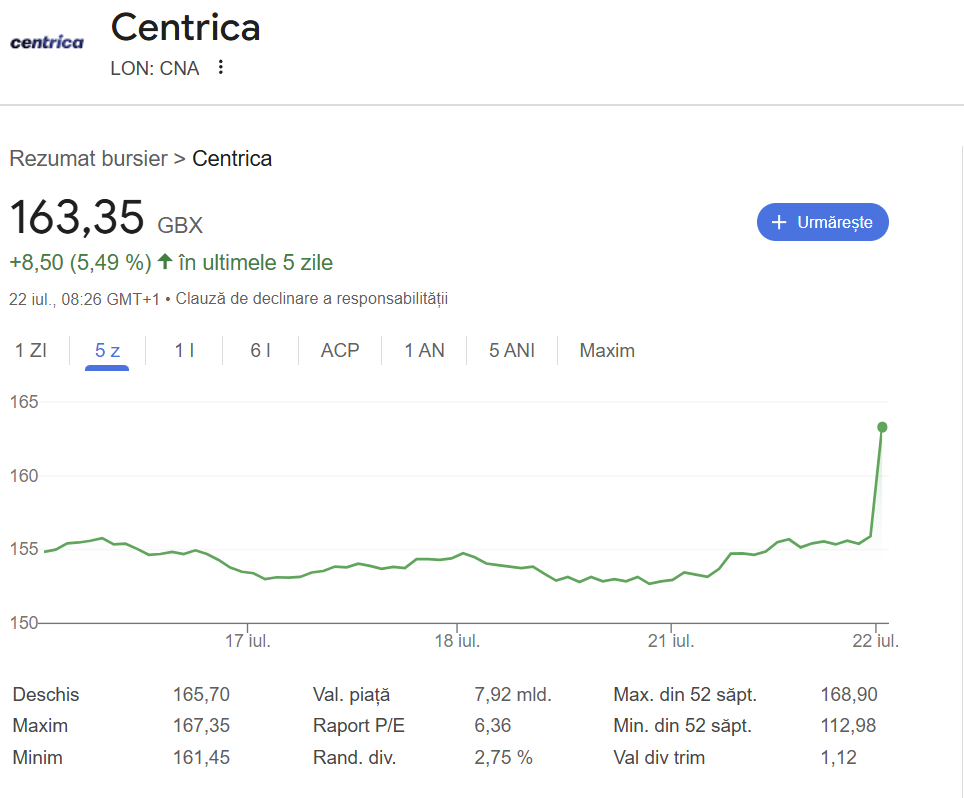This screenshot has width=964, height=798.
Task: Open Clauză de declinare a responsabilității link
Action: click(312, 299)
